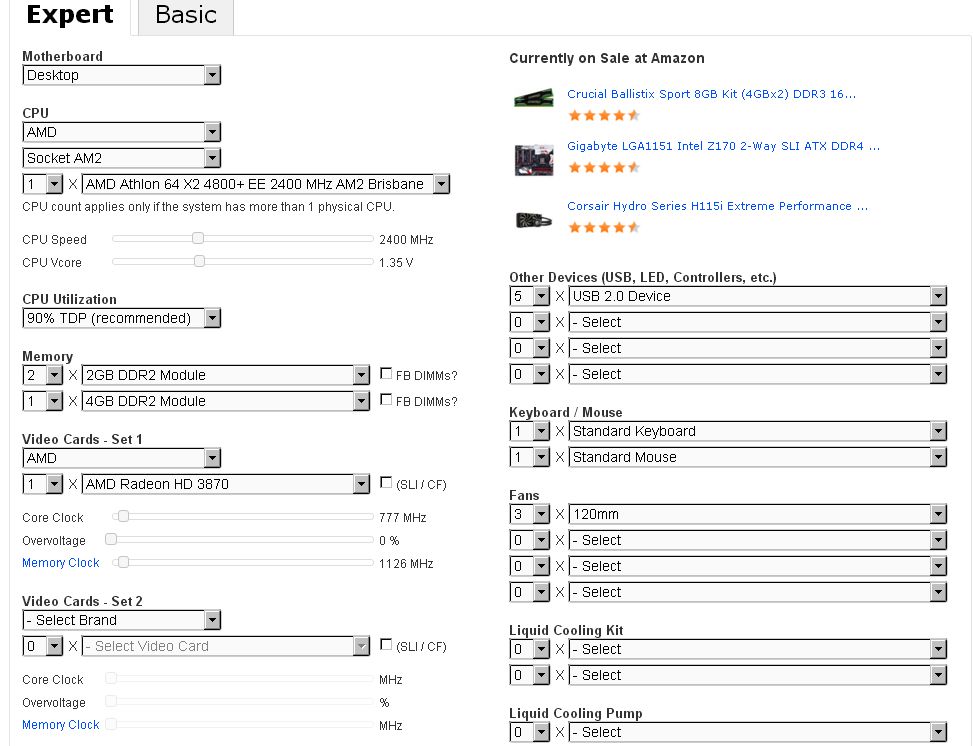The image size is (973, 746).
Task: Open the CPU Utilization dropdown
Action: tap(121, 318)
